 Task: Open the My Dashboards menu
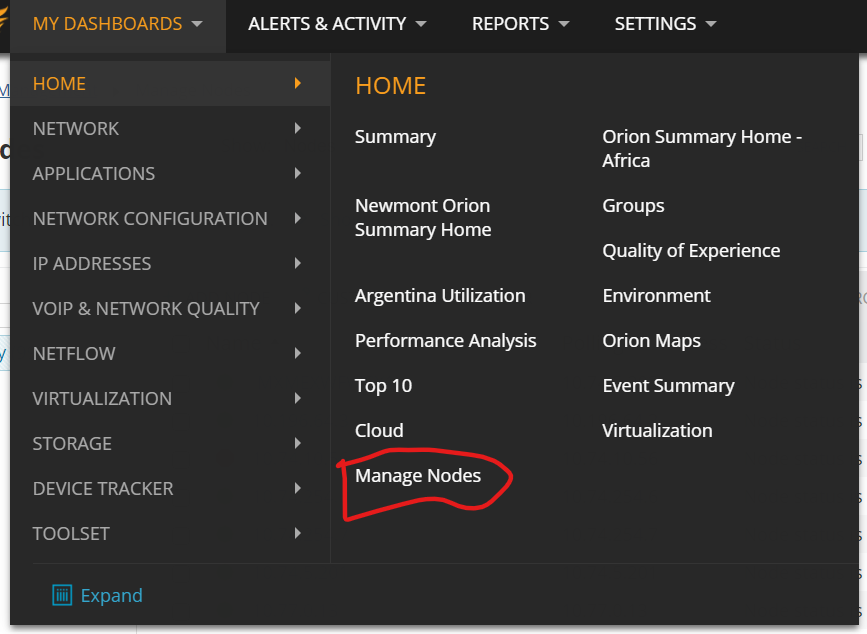click(x=118, y=24)
